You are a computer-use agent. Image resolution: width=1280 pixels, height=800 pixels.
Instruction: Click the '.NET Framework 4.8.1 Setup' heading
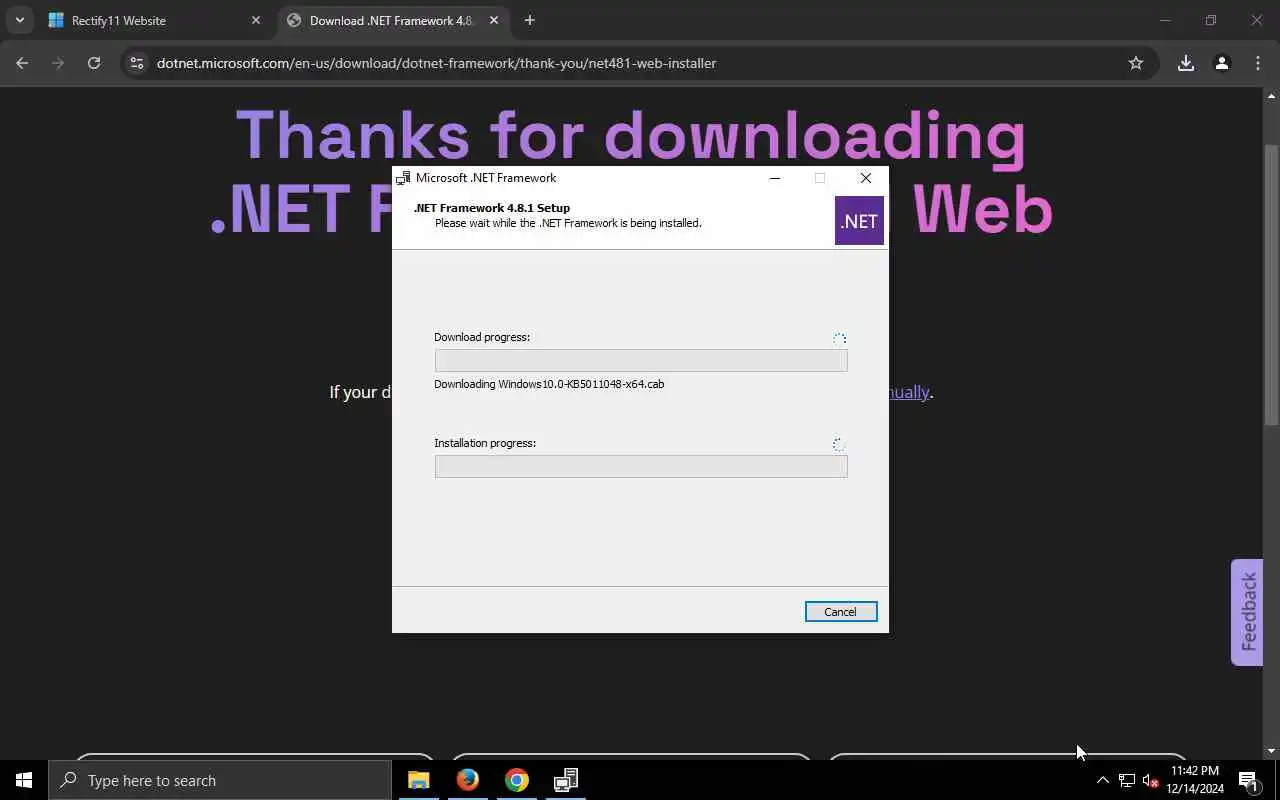click(x=492, y=208)
